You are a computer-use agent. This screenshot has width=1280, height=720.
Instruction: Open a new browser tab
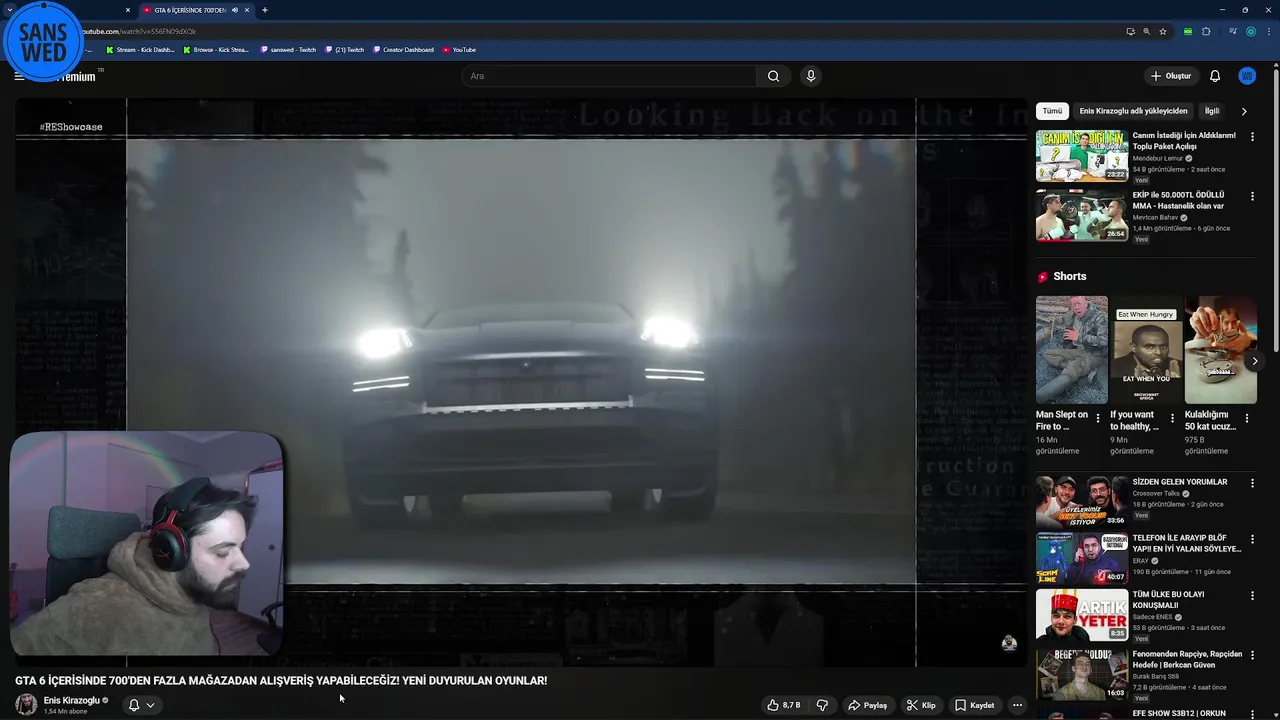click(265, 10)
